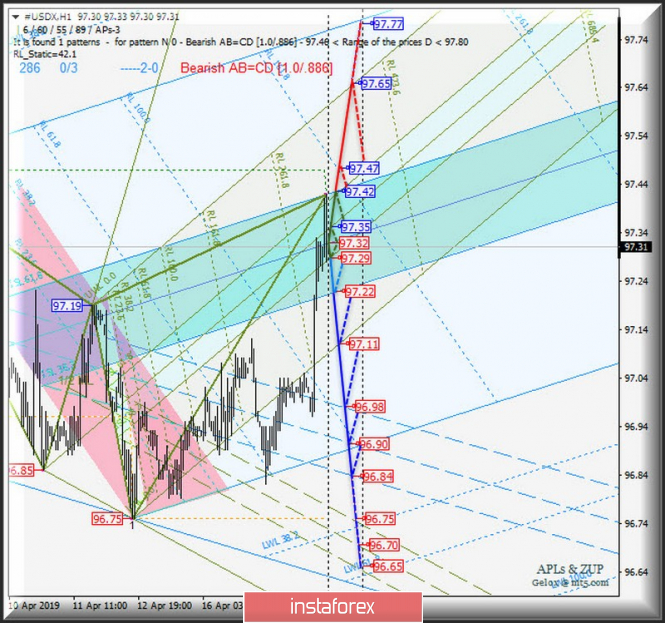
Task: Click the 97.54 price axis tick
Action: [636, 136]
